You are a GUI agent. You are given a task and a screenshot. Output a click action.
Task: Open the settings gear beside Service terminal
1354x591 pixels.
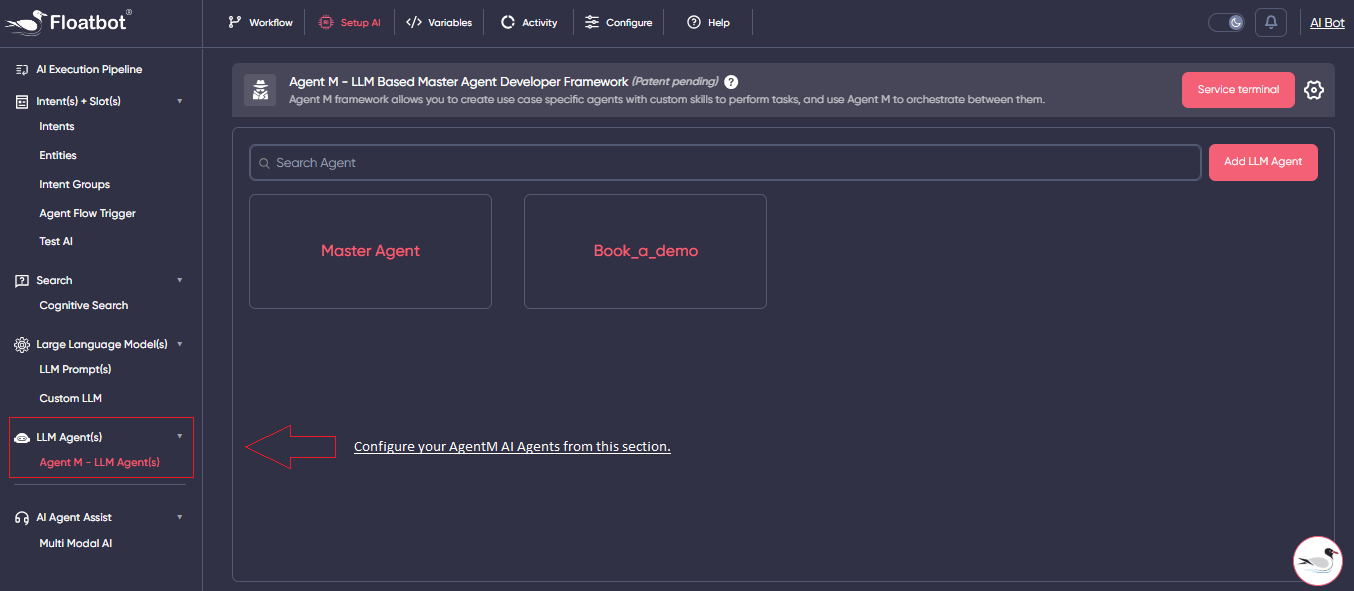(x=1314, y=90)
